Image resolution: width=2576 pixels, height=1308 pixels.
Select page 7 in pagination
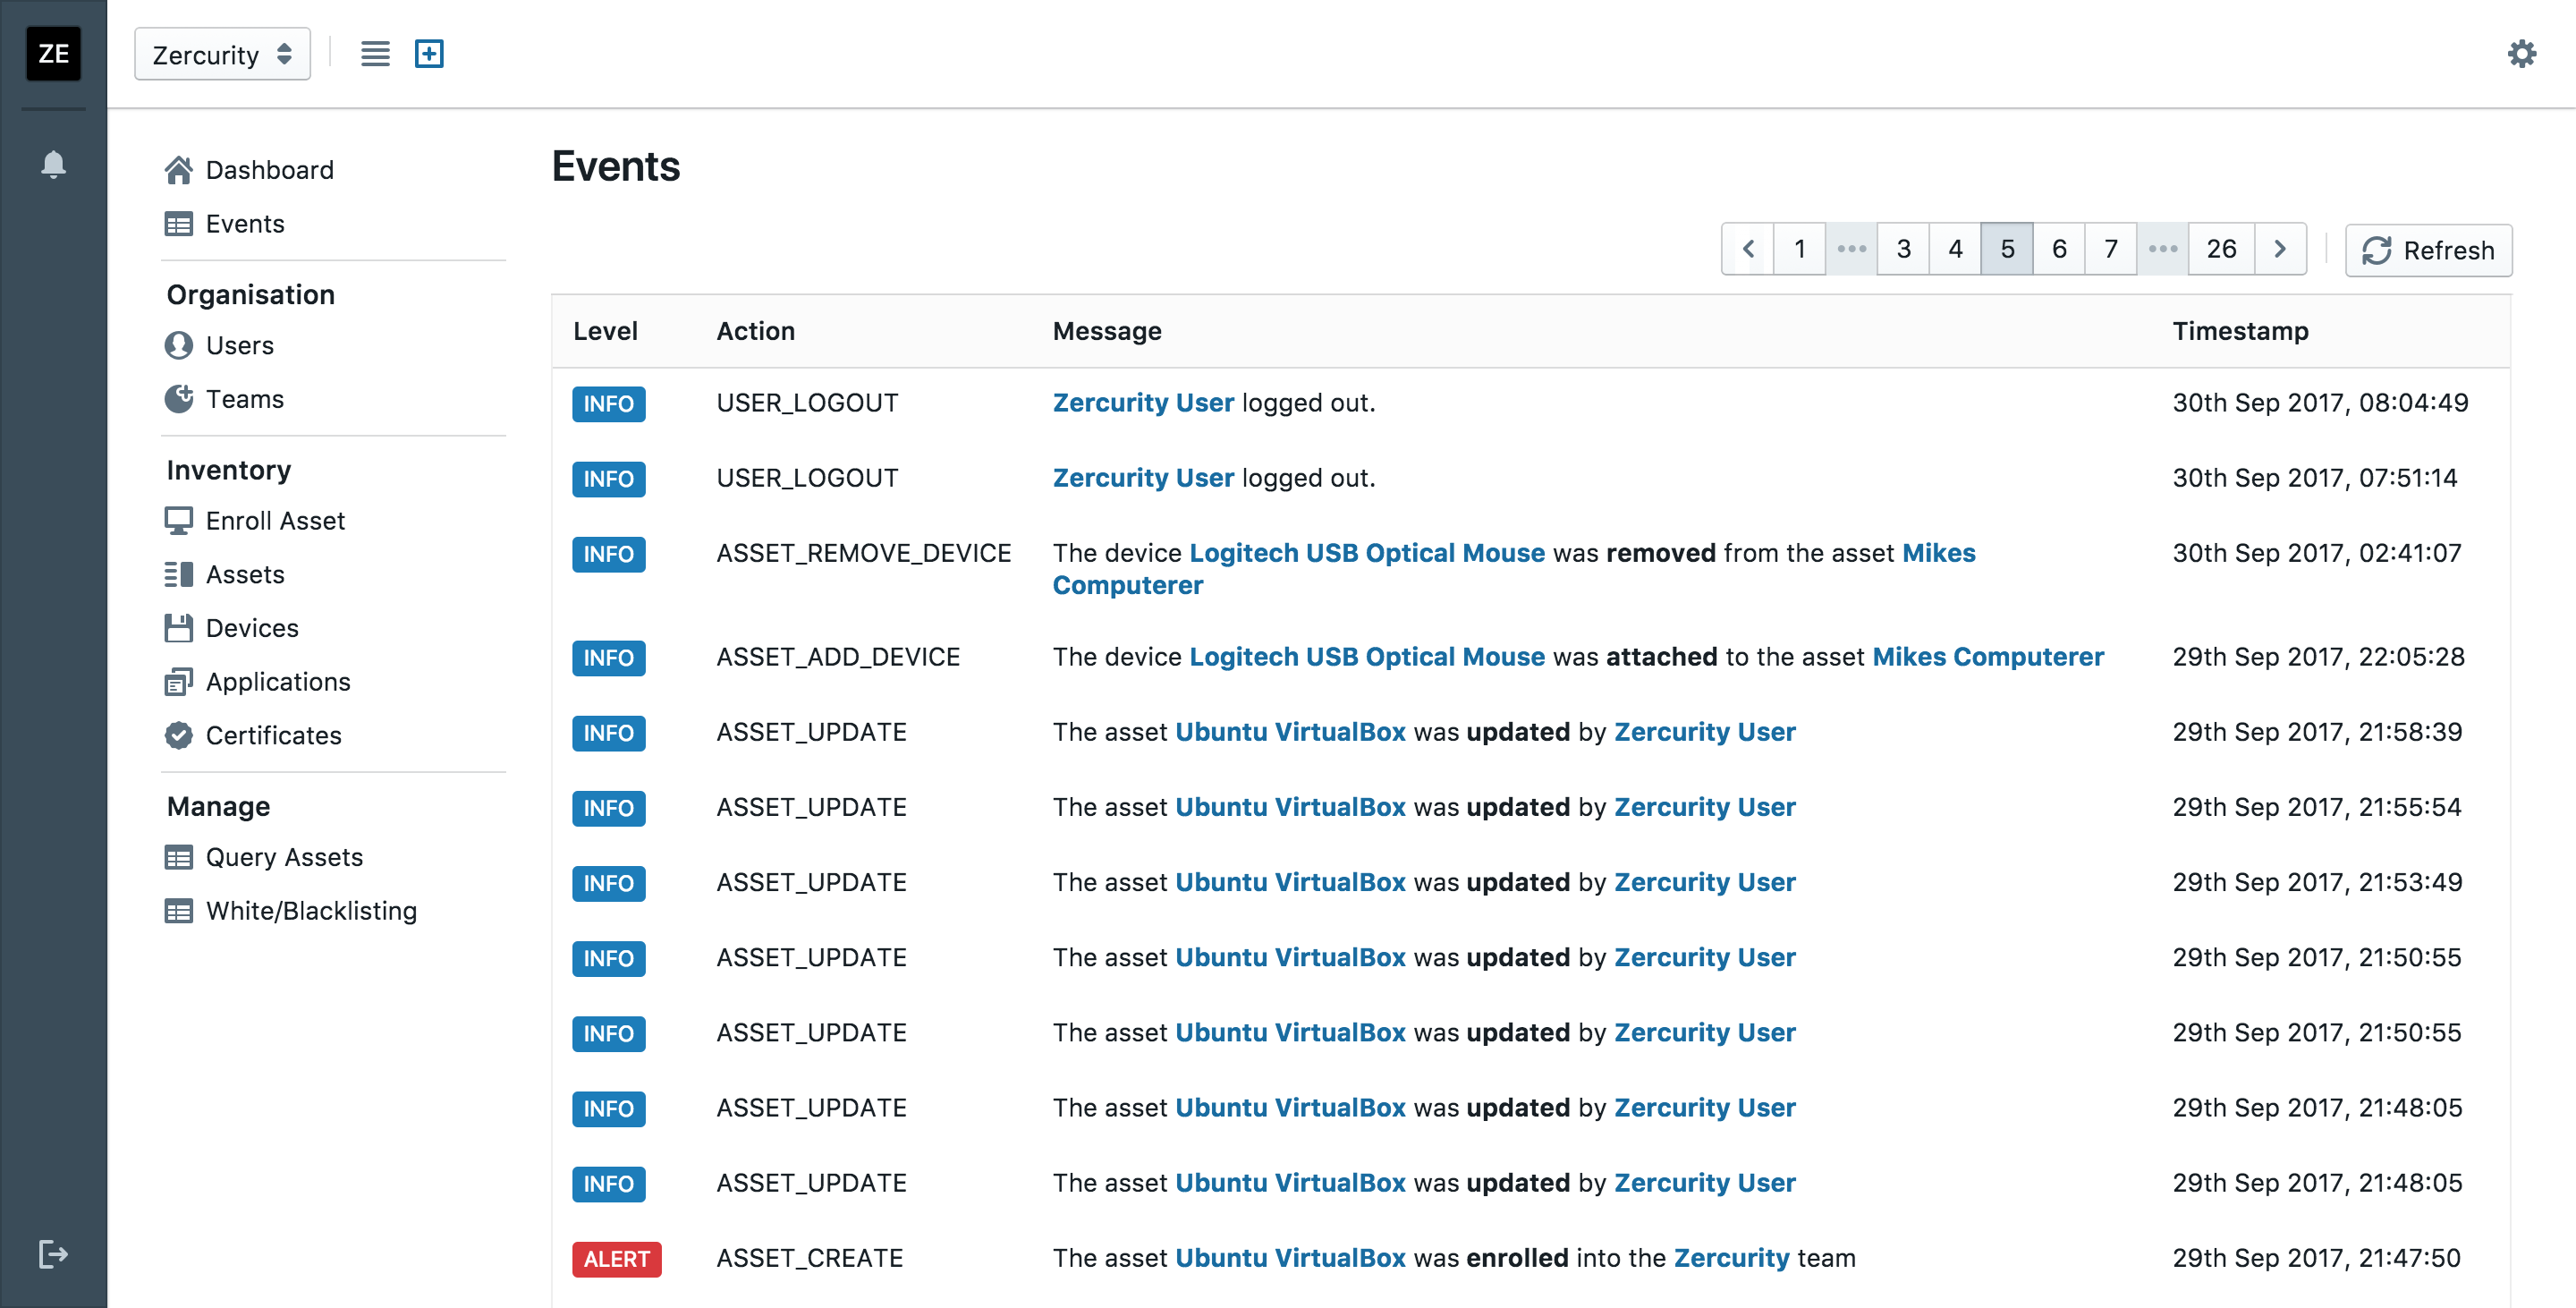pyautogui.click(x=2110, y=249)
